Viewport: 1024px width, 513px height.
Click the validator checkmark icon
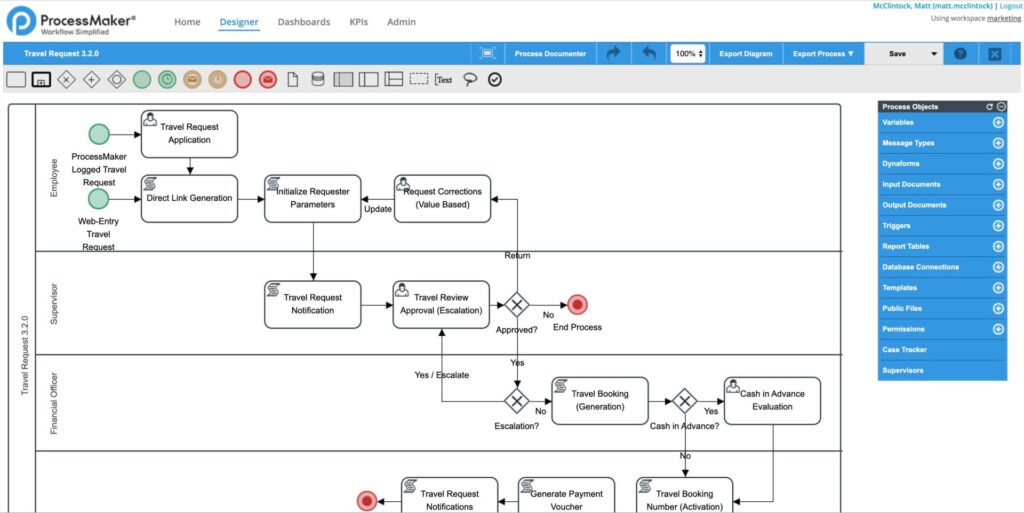[x=494, y=80]
